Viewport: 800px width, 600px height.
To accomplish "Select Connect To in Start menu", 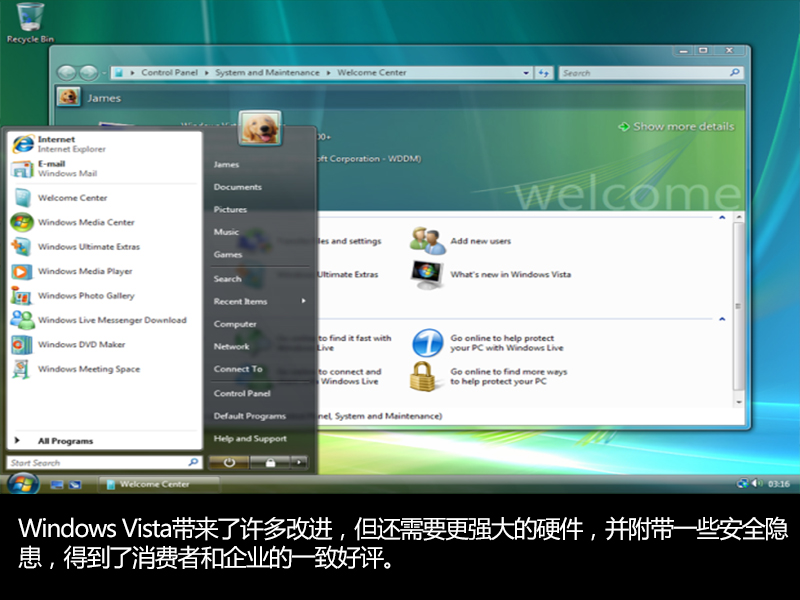I will tap(238, 368).
